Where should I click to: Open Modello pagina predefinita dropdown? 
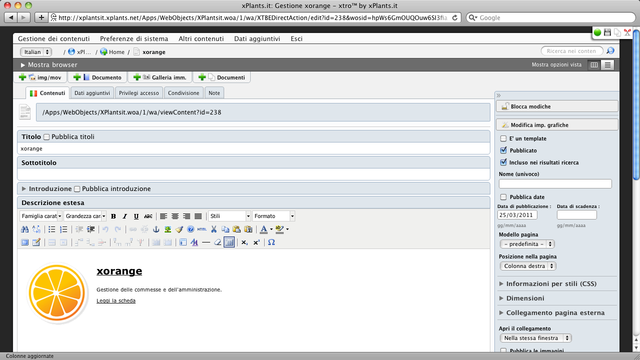click(527, 244)
